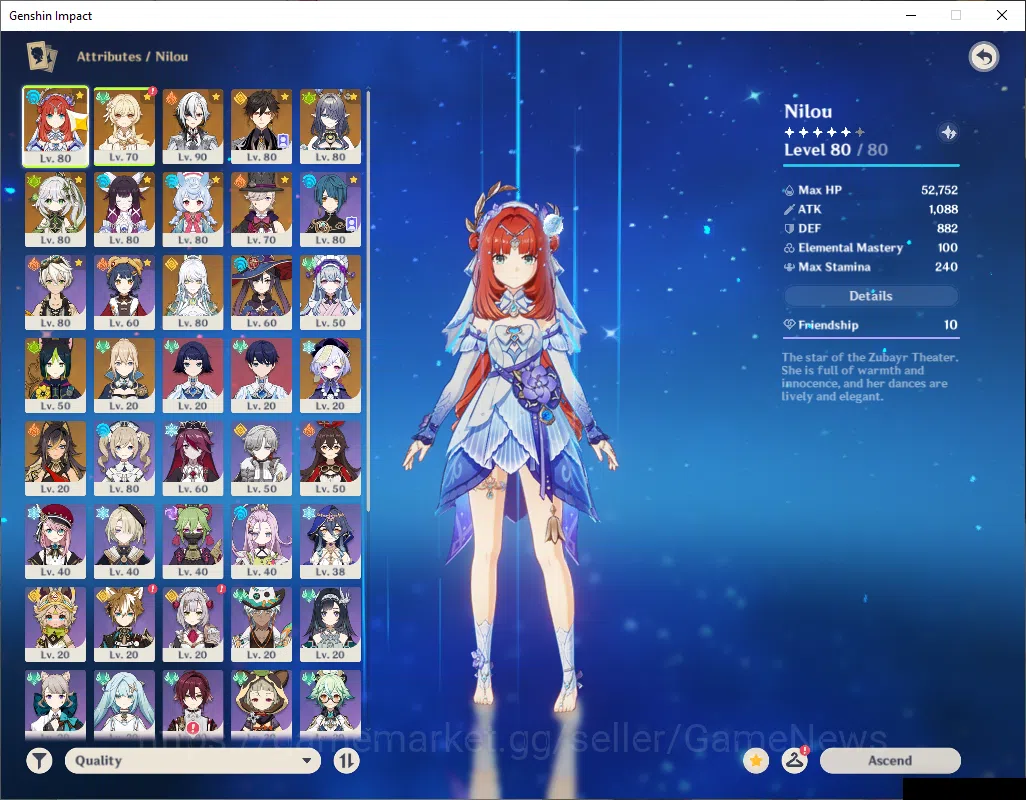Viewport: 1026px width, 800px height.
Task: Open the character filter funnel
Action: click(39, 761)
